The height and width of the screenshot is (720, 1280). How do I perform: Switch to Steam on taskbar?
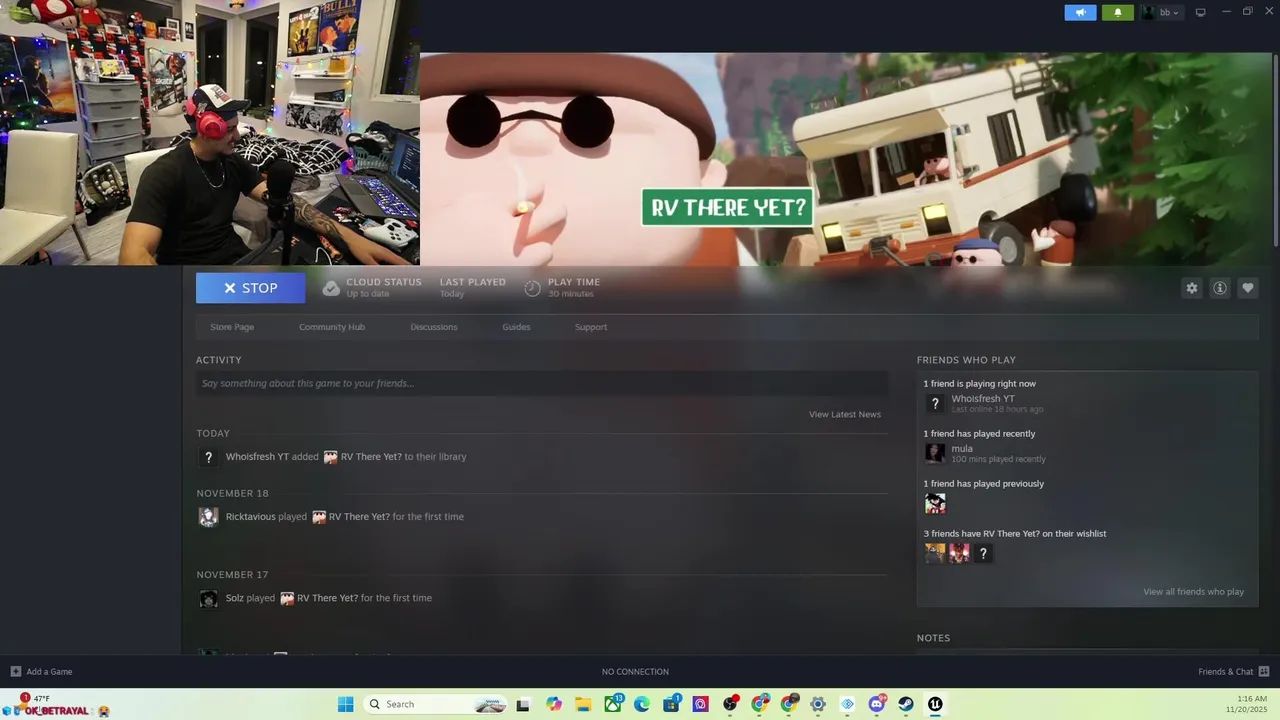point(906,704)
